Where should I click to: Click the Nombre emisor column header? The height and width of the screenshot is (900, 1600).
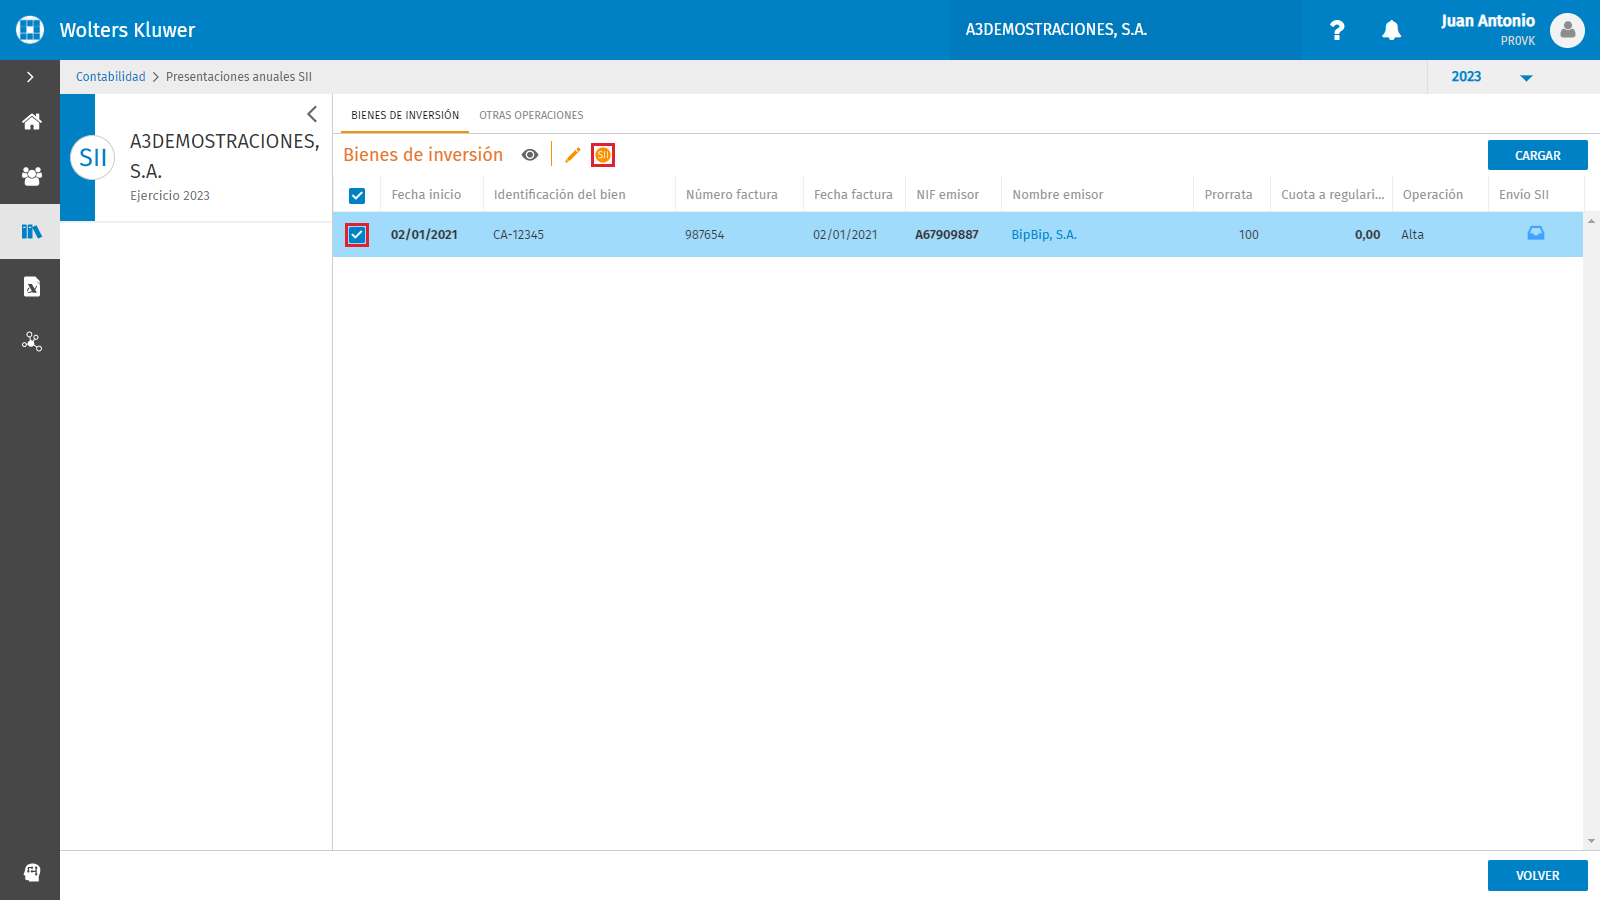[x=1058, y=195]
